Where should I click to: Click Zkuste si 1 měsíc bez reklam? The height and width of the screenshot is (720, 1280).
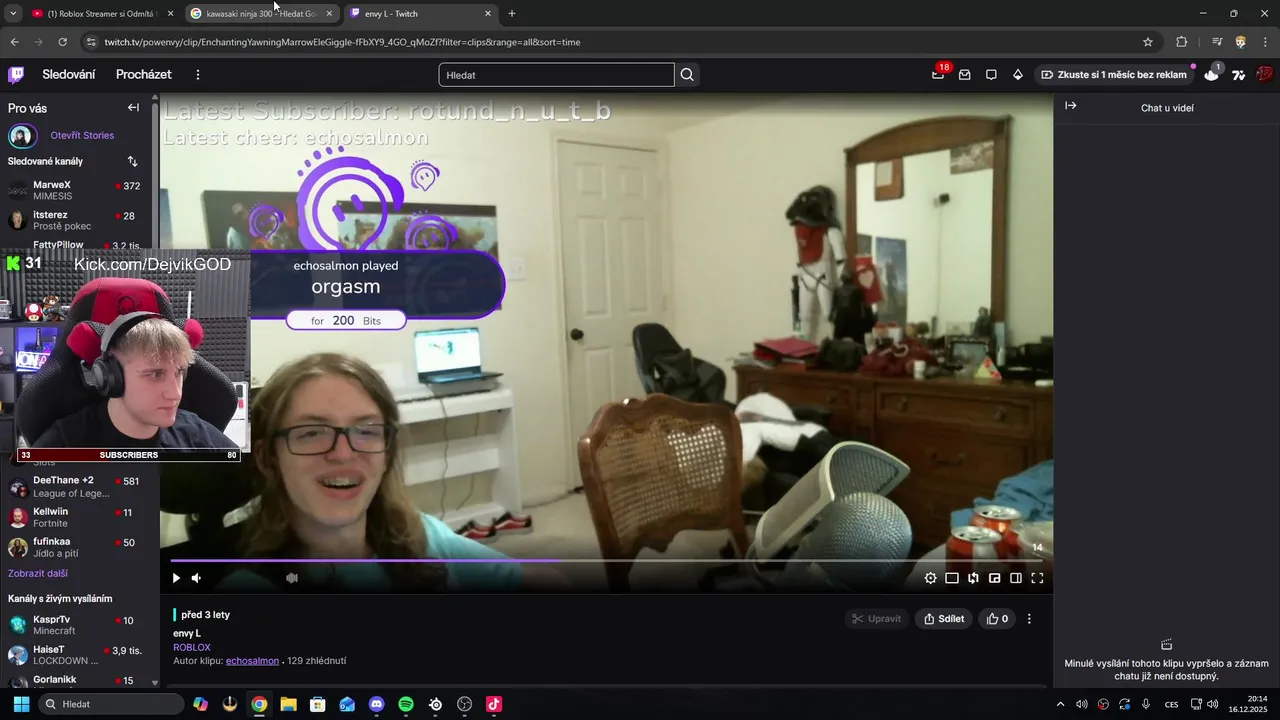[x=1114, y=75]
